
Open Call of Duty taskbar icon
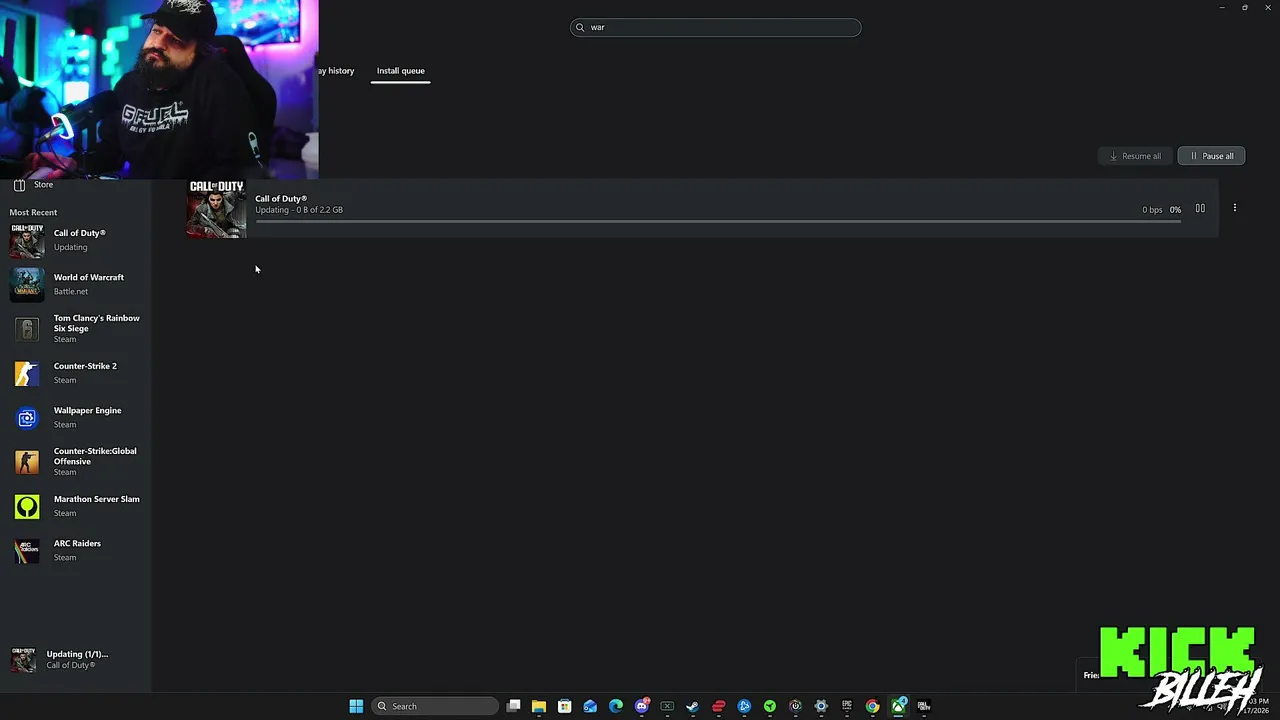pos(924,706)
